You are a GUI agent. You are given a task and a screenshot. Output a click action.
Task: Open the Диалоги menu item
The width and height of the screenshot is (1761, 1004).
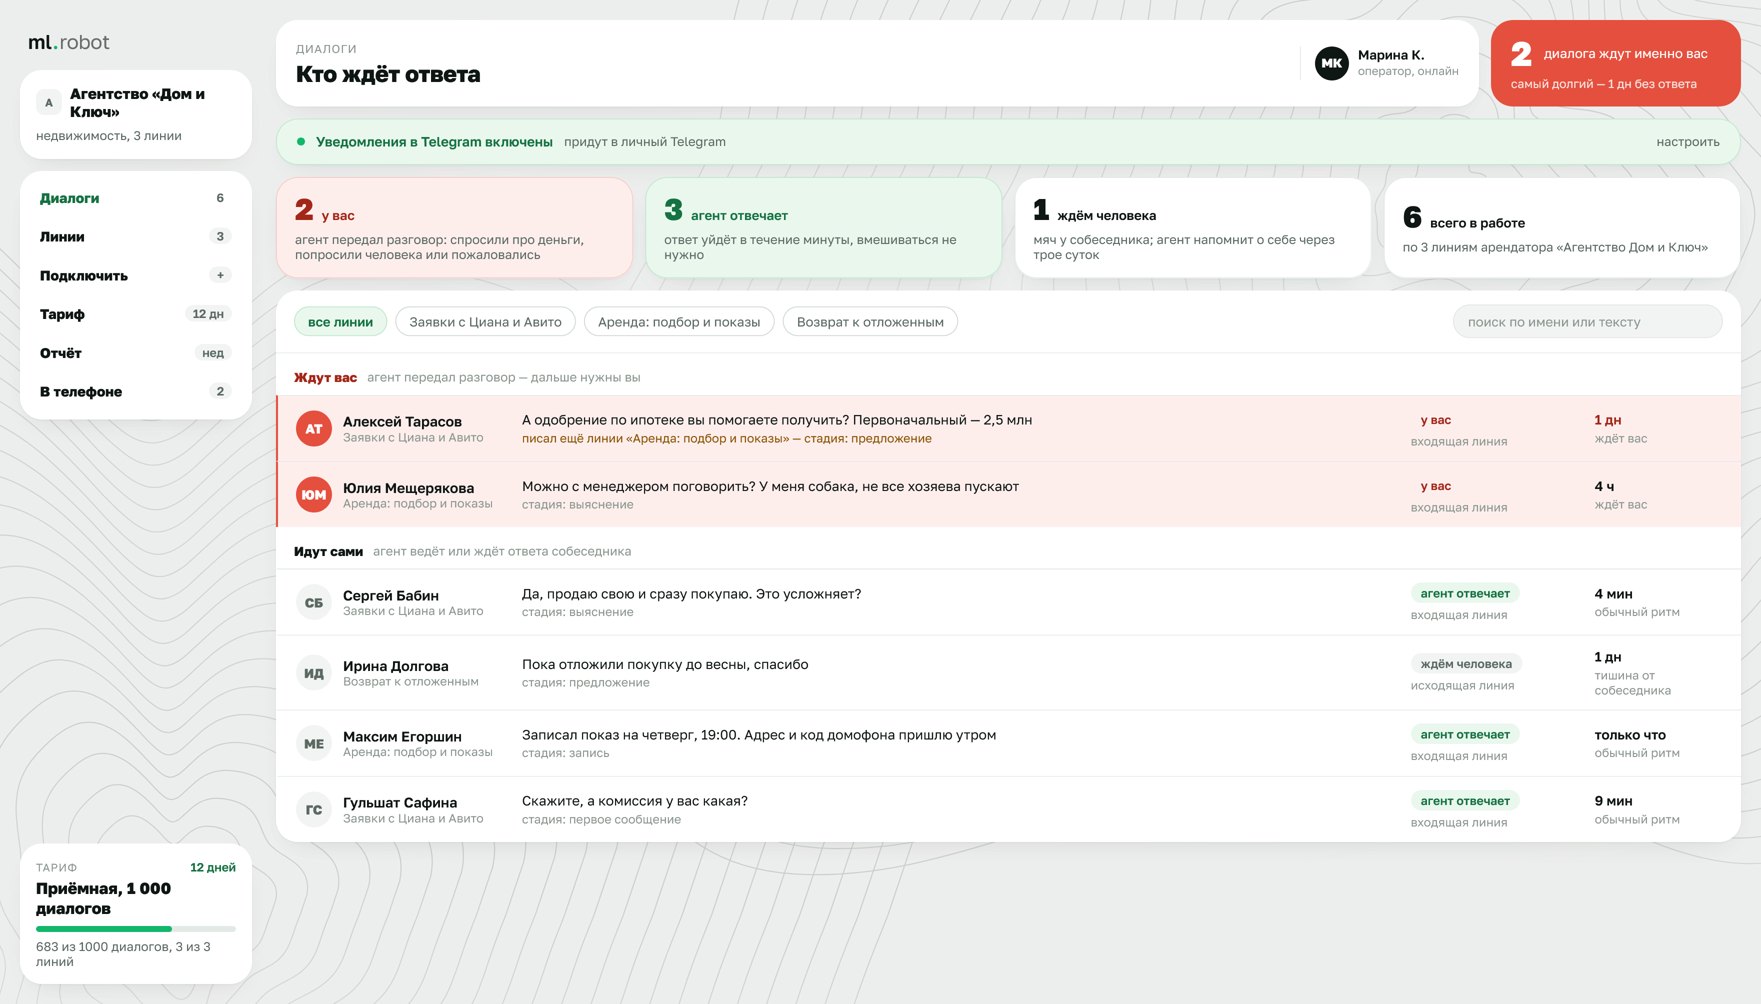pos(136,198)
